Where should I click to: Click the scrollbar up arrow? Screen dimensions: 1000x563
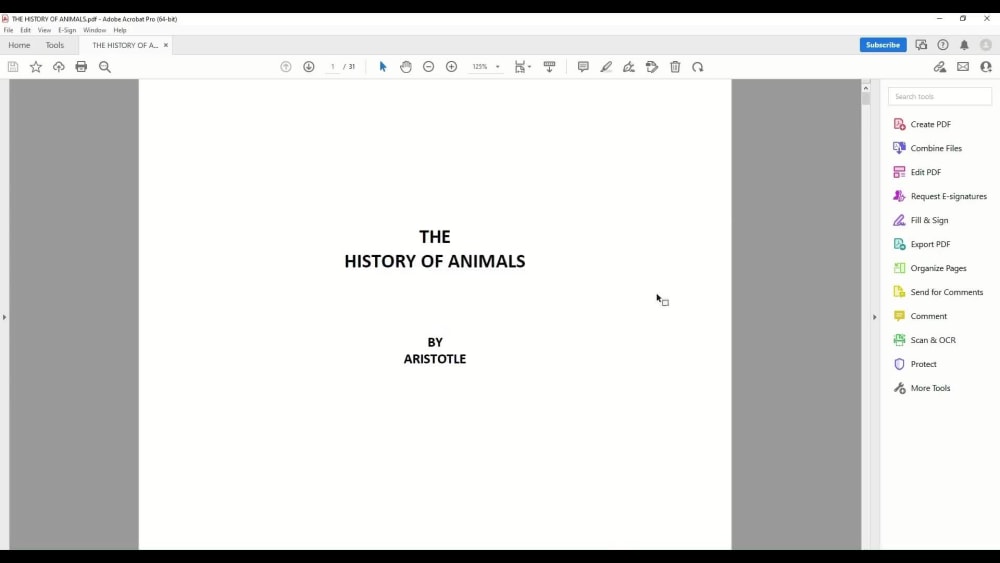click(865, 87)
